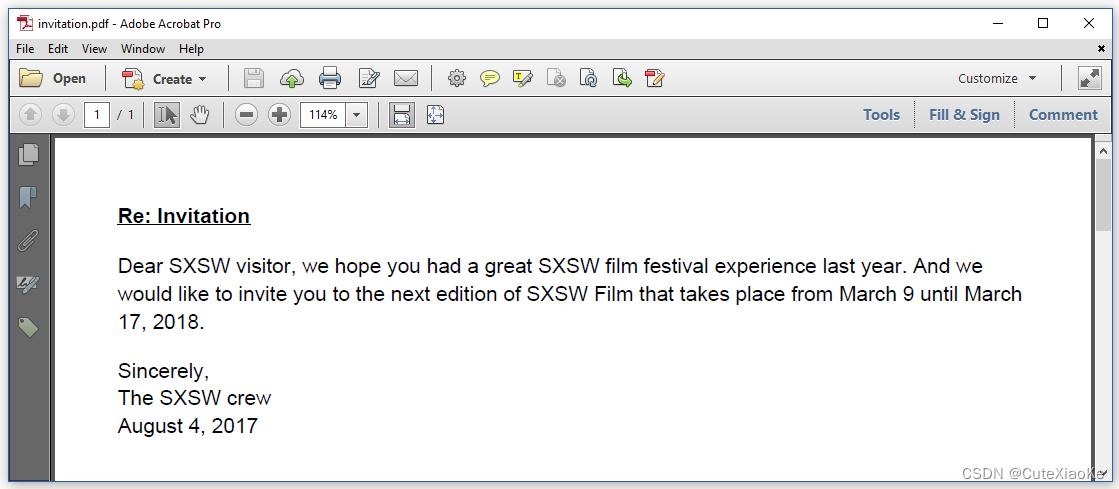The height and width of the screenshot is (489, 1119).
Task: Show the Attachments paperclip panel
Action: point(28,241)
